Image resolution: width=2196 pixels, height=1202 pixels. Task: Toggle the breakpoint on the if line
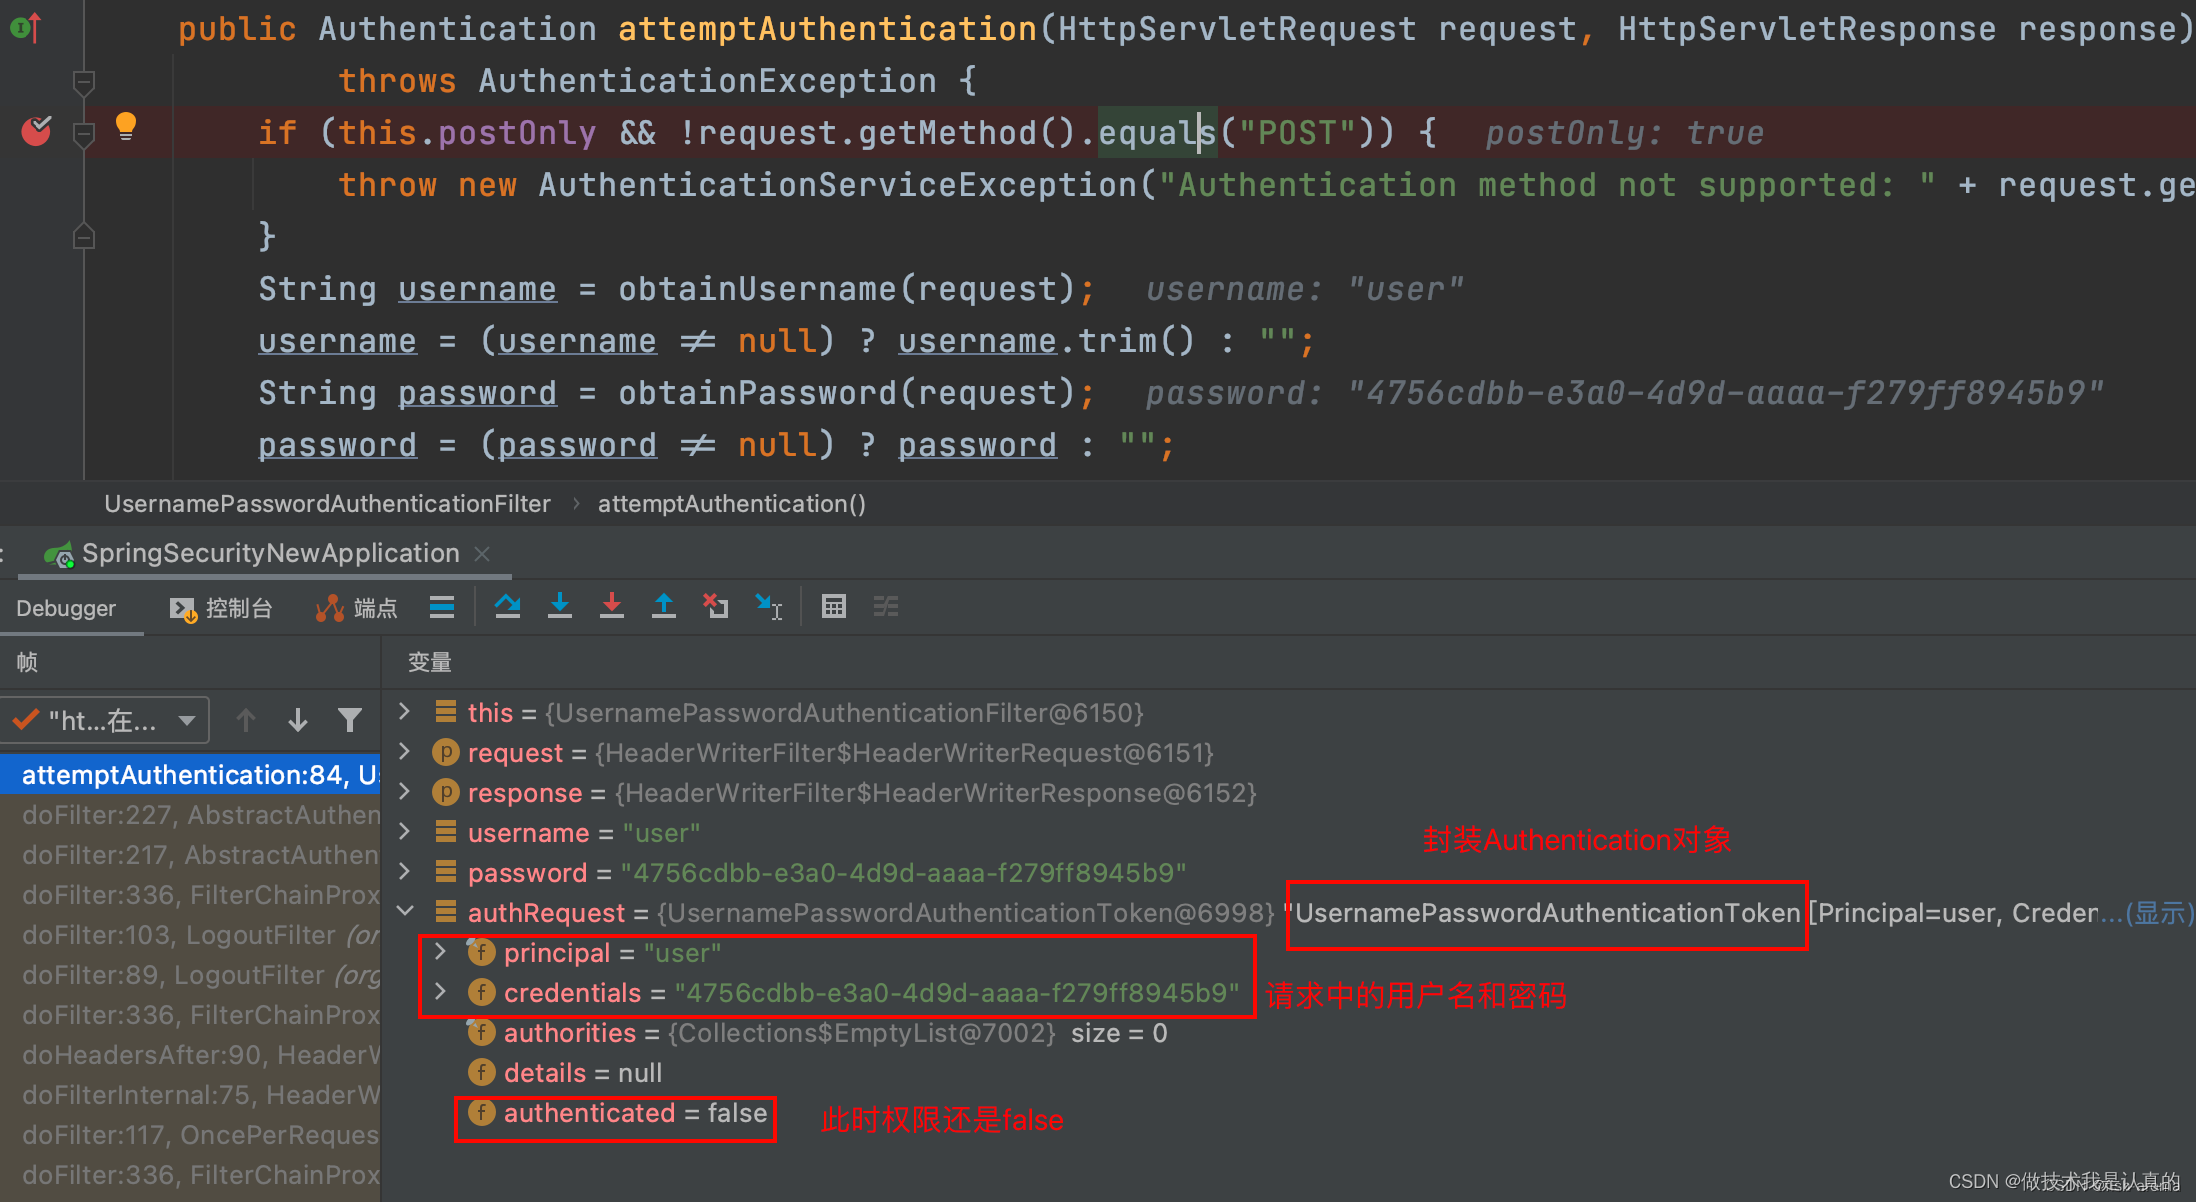tap(37, 131)
